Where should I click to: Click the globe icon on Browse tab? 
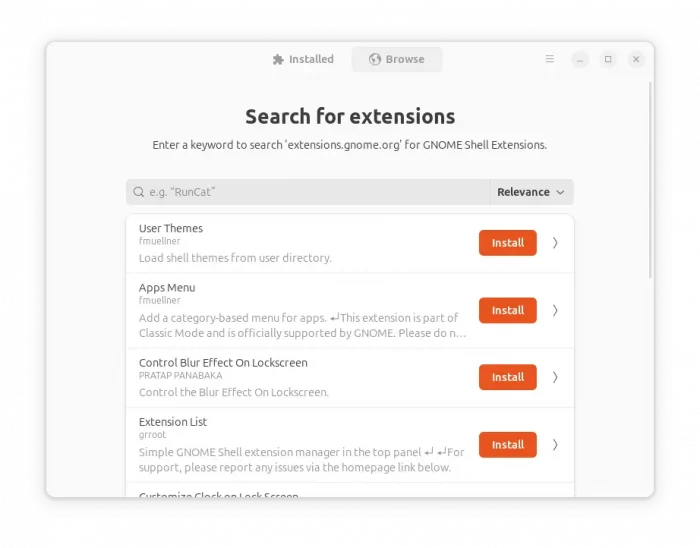click(x=375, y=60)
